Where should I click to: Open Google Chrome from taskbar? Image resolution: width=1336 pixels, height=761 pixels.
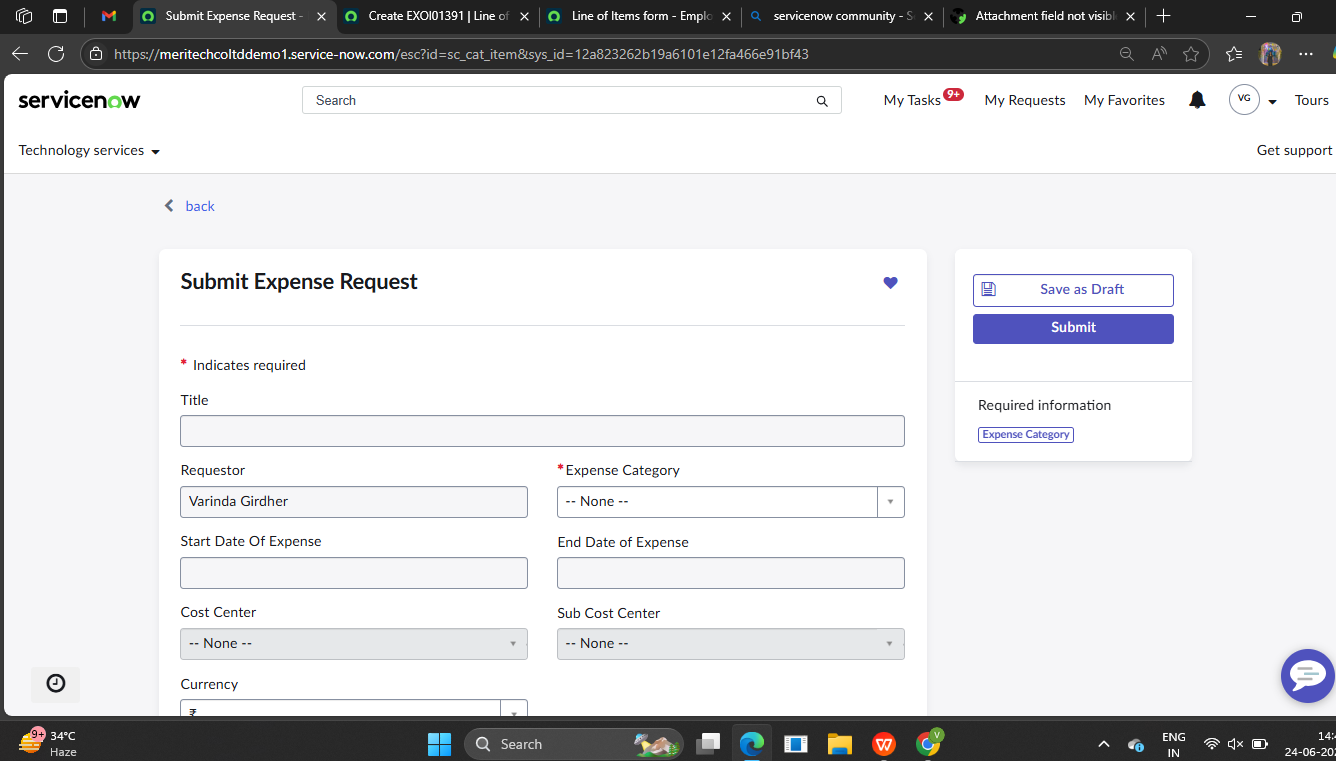928,743
